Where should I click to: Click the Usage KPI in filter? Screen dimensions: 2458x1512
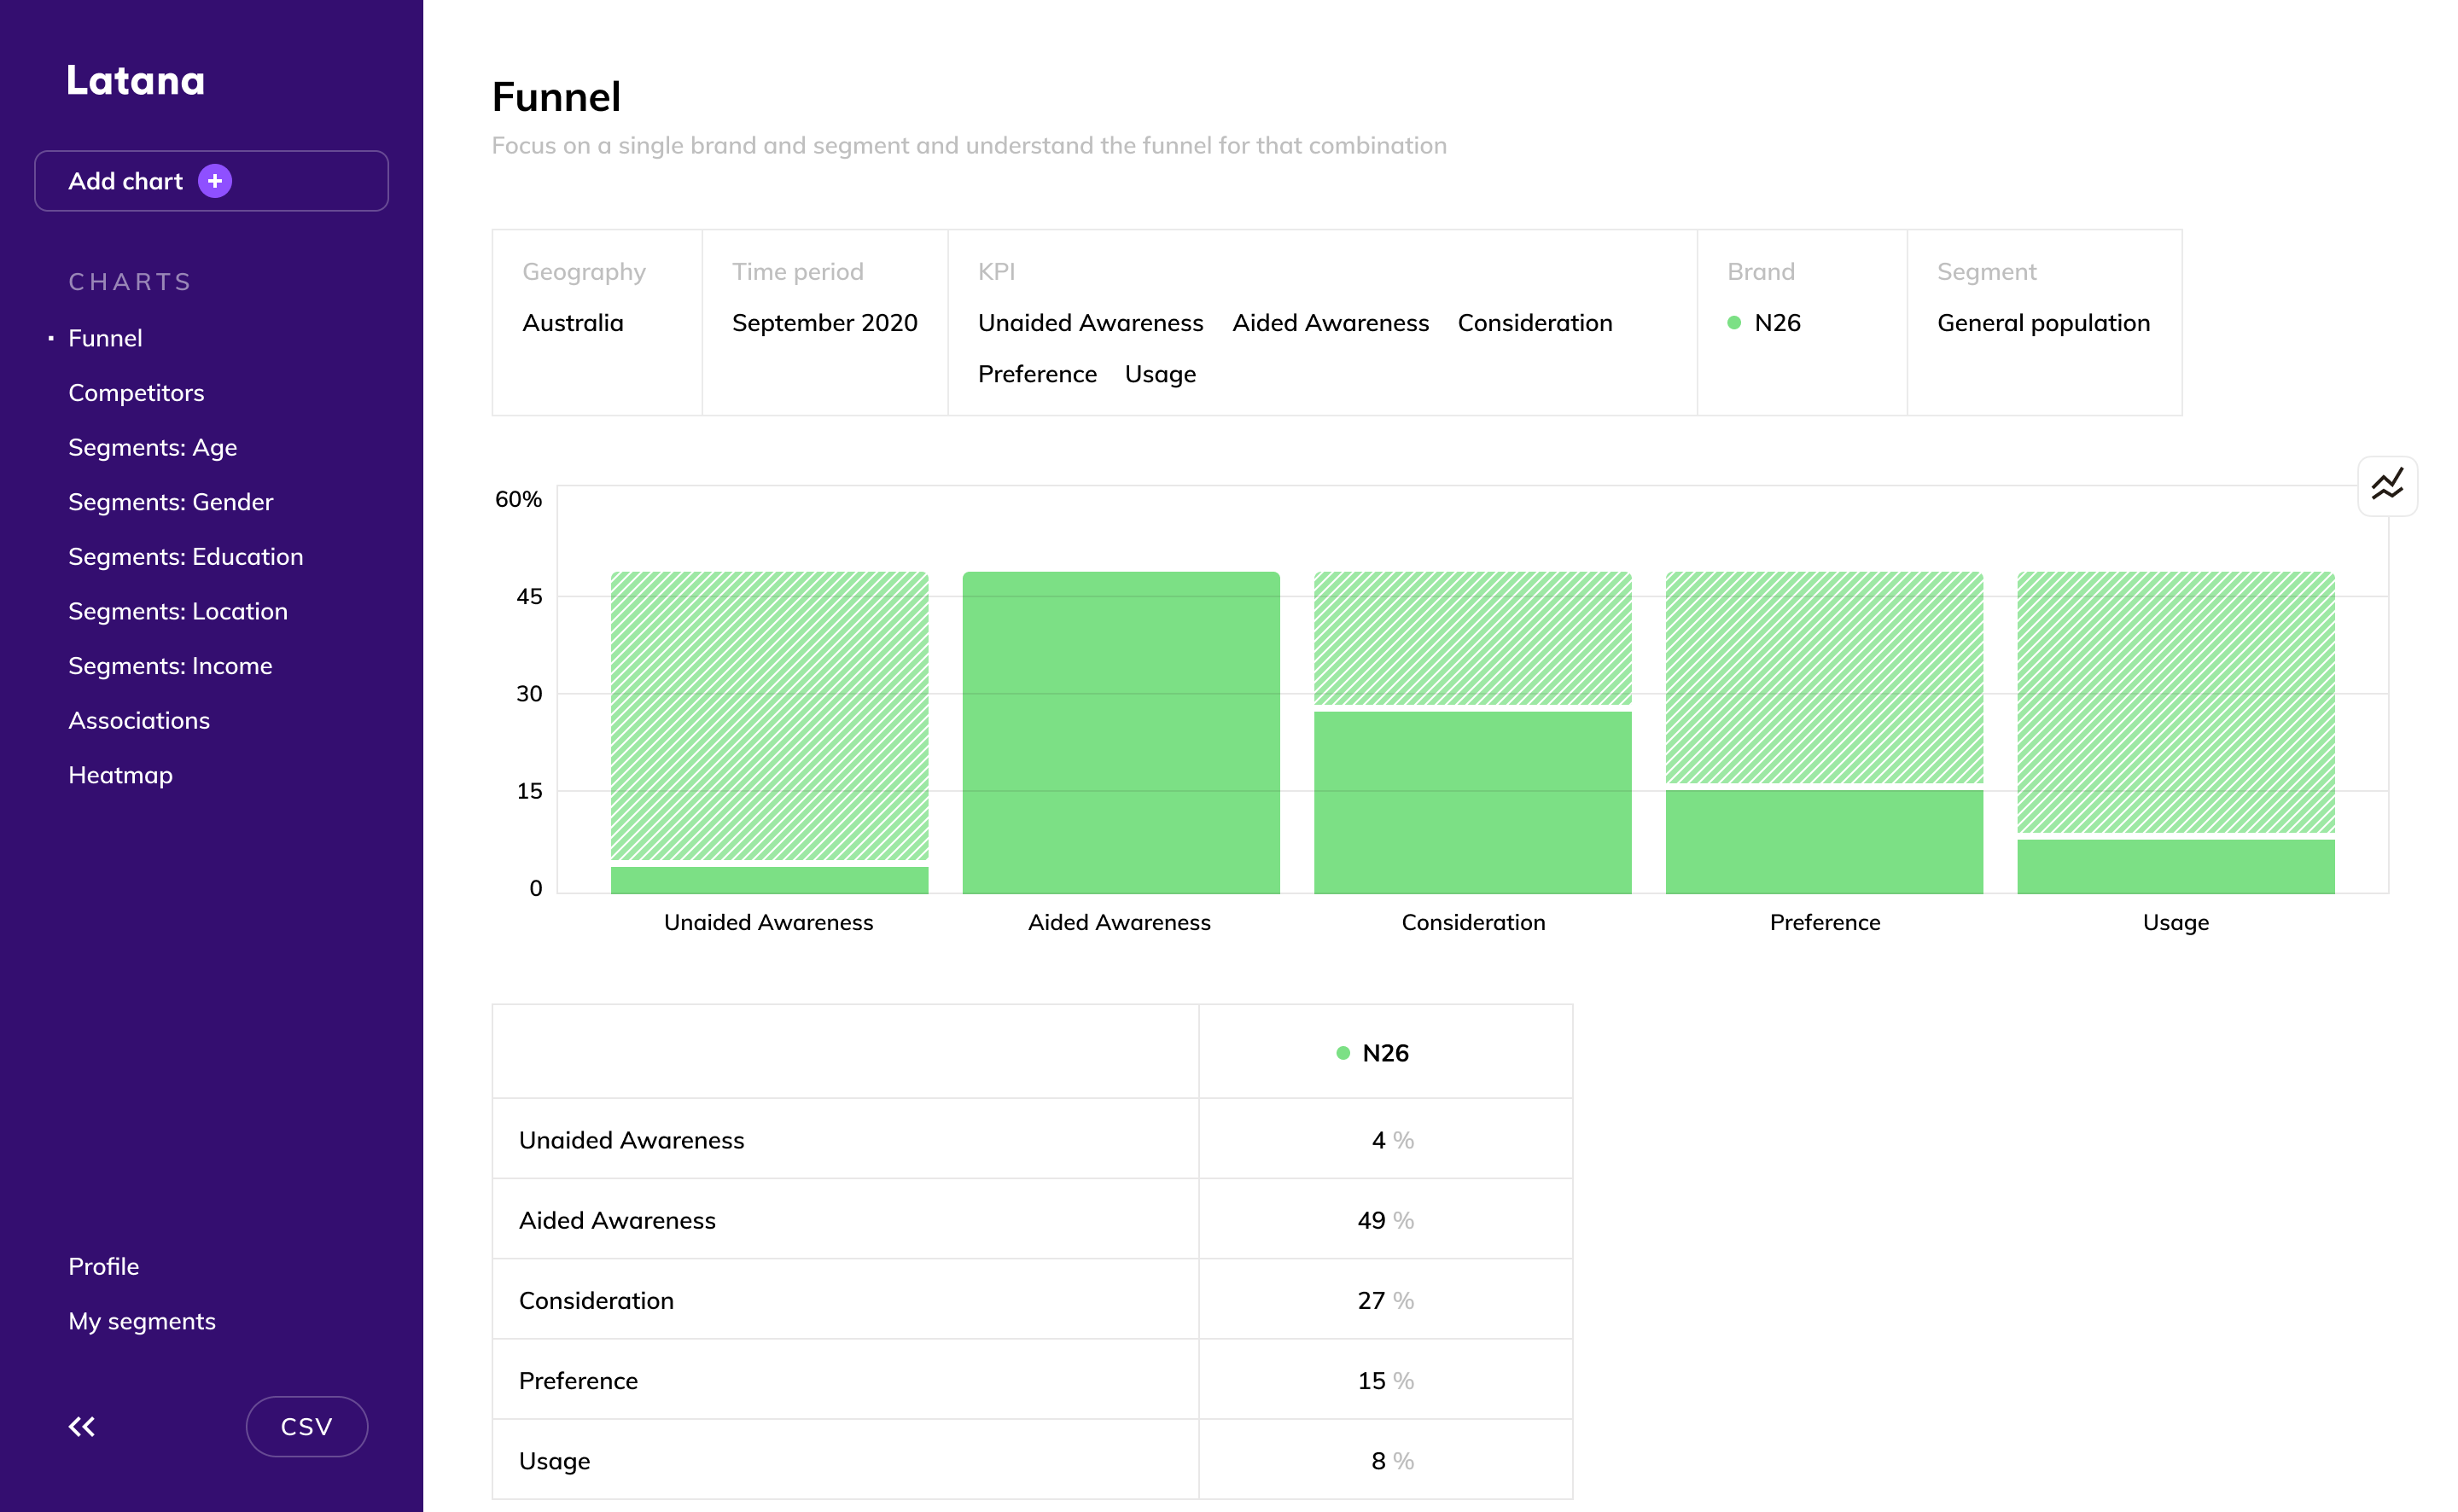point(1160,374)
